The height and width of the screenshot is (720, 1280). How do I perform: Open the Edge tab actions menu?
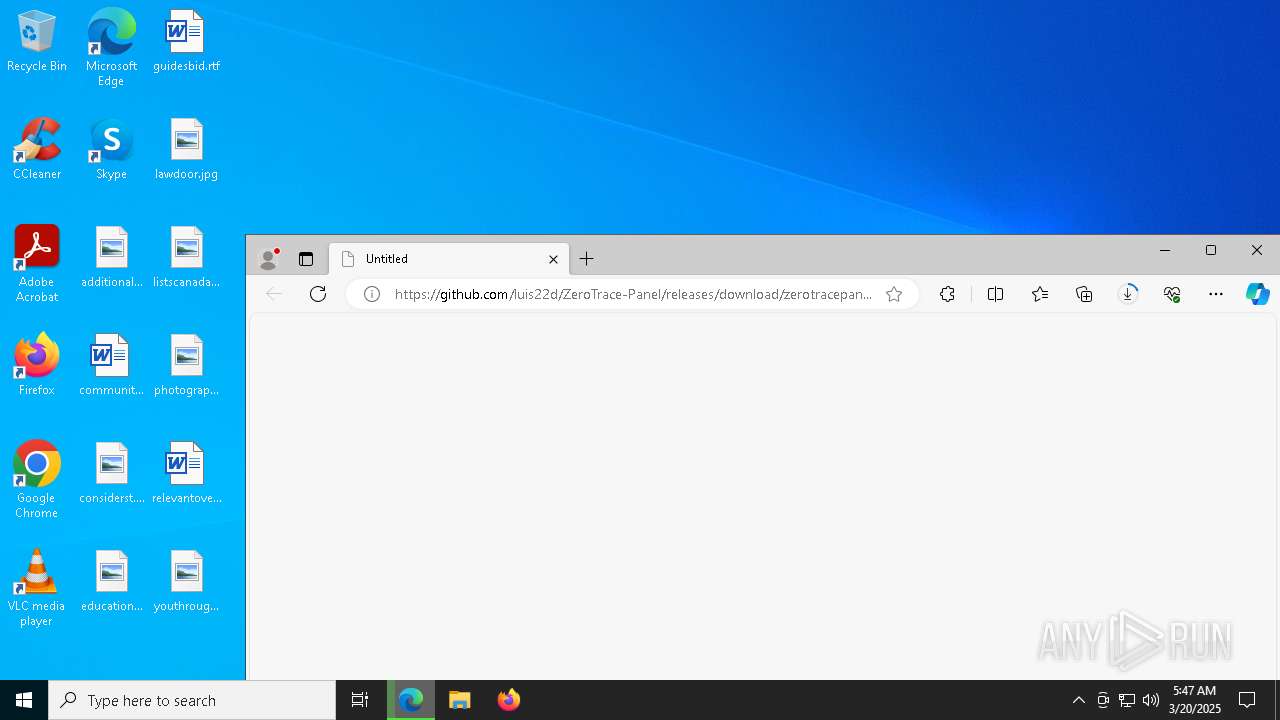click(x=306, y=259)
